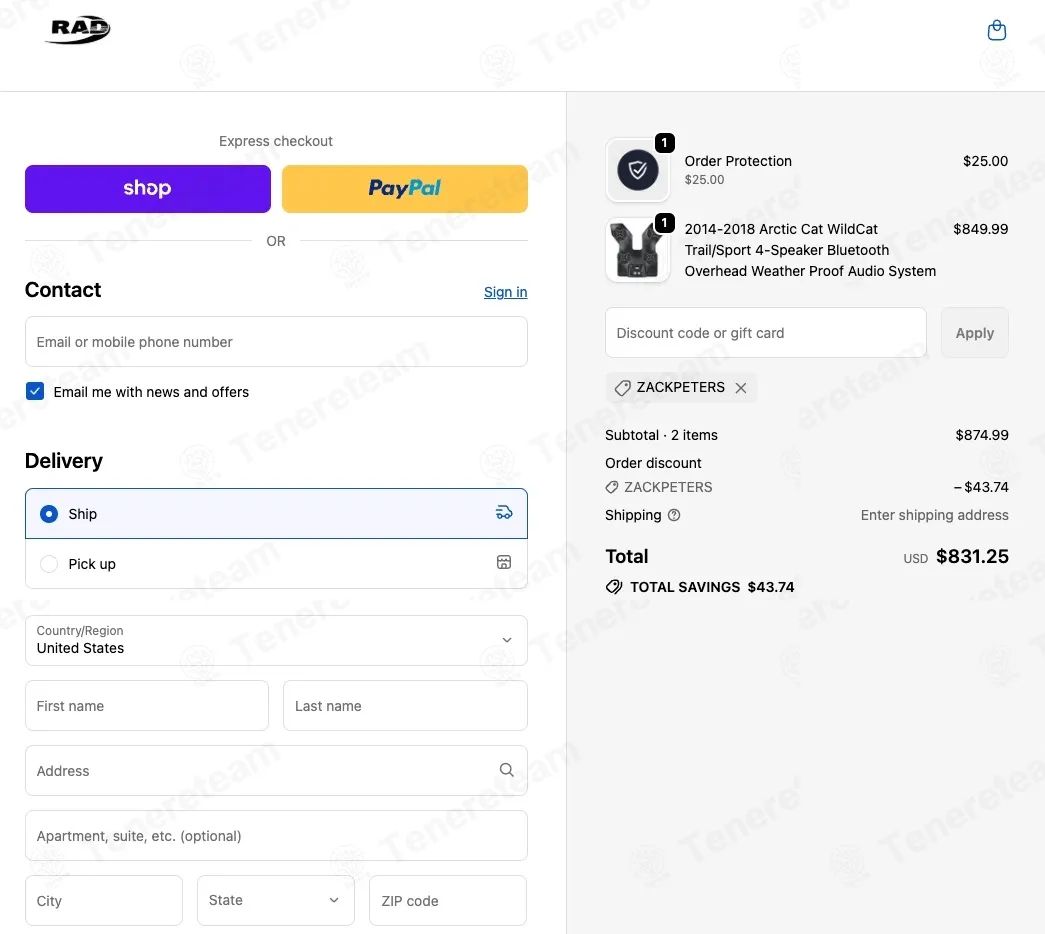Viewport: 1045px width, 934px height.
Task: Click the delivery truck icon
Action: point(504,513)
